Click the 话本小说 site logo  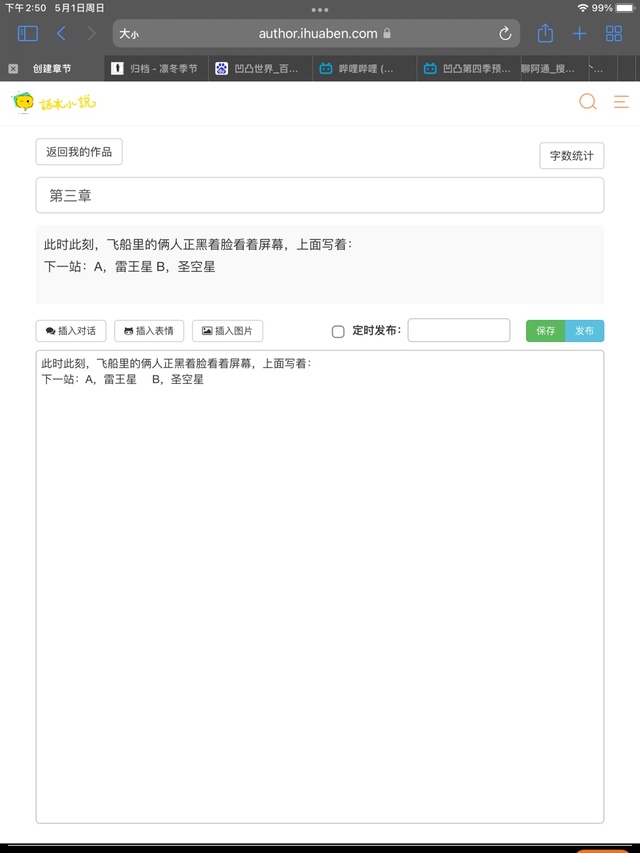pyautogui.click(x=53, y=102)
